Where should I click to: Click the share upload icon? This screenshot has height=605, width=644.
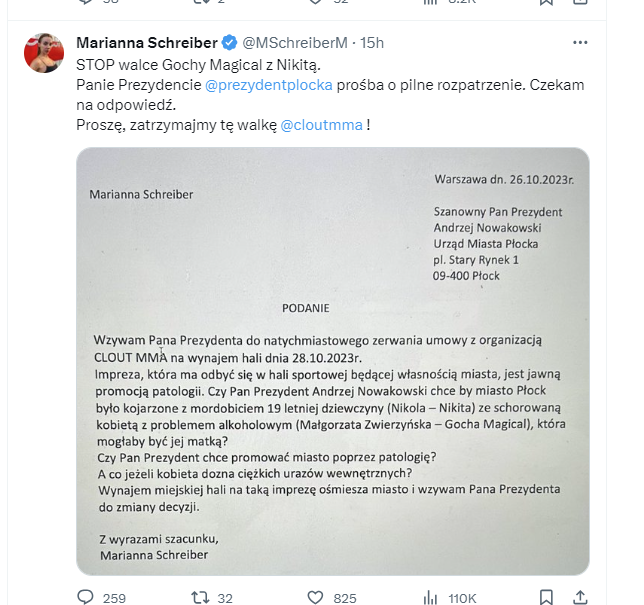point(580,598)
